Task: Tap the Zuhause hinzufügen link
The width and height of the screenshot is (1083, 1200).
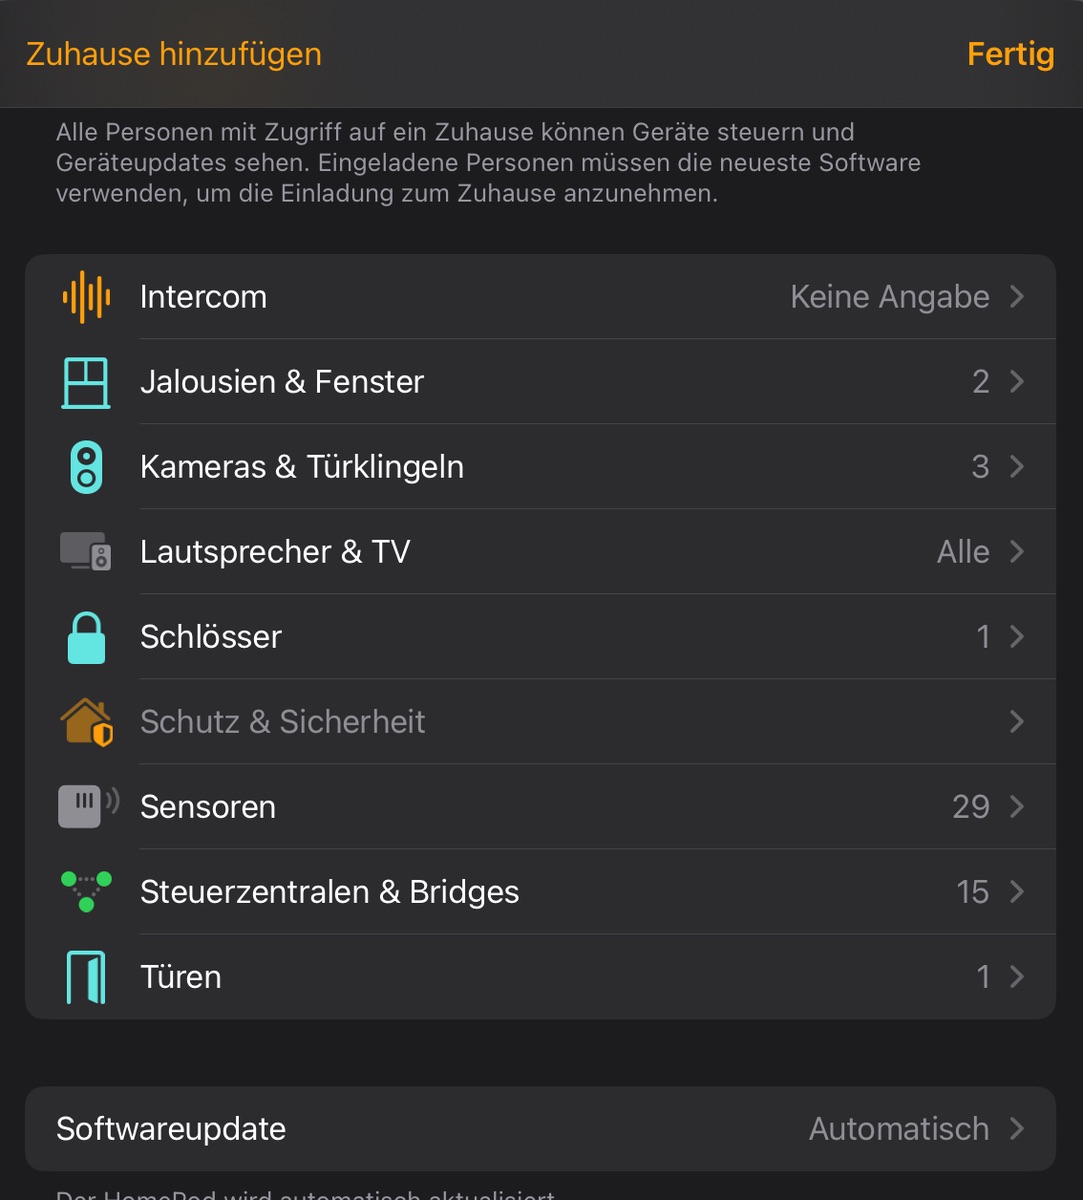Action: pyautogui.click(x=174, y=54)
